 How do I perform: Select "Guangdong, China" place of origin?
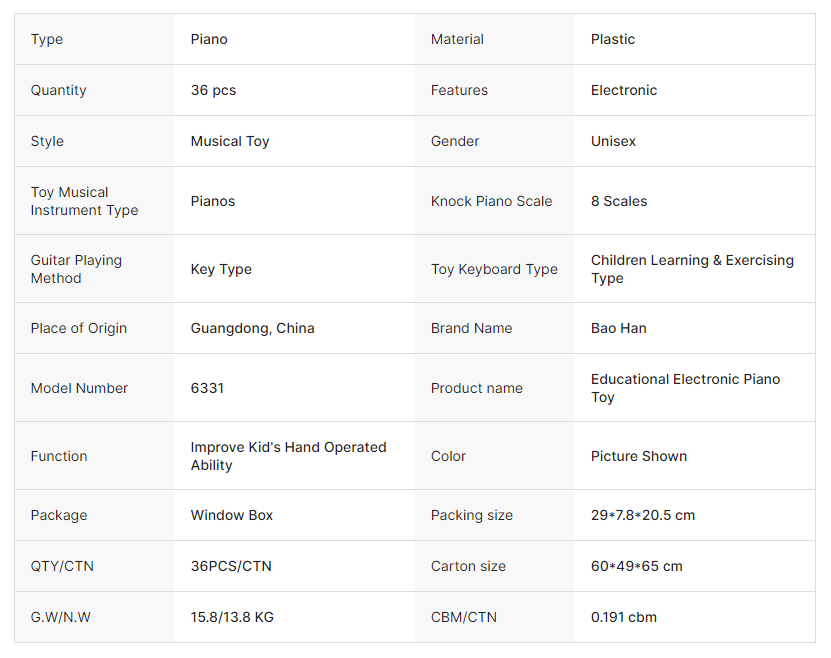(252, 328)
